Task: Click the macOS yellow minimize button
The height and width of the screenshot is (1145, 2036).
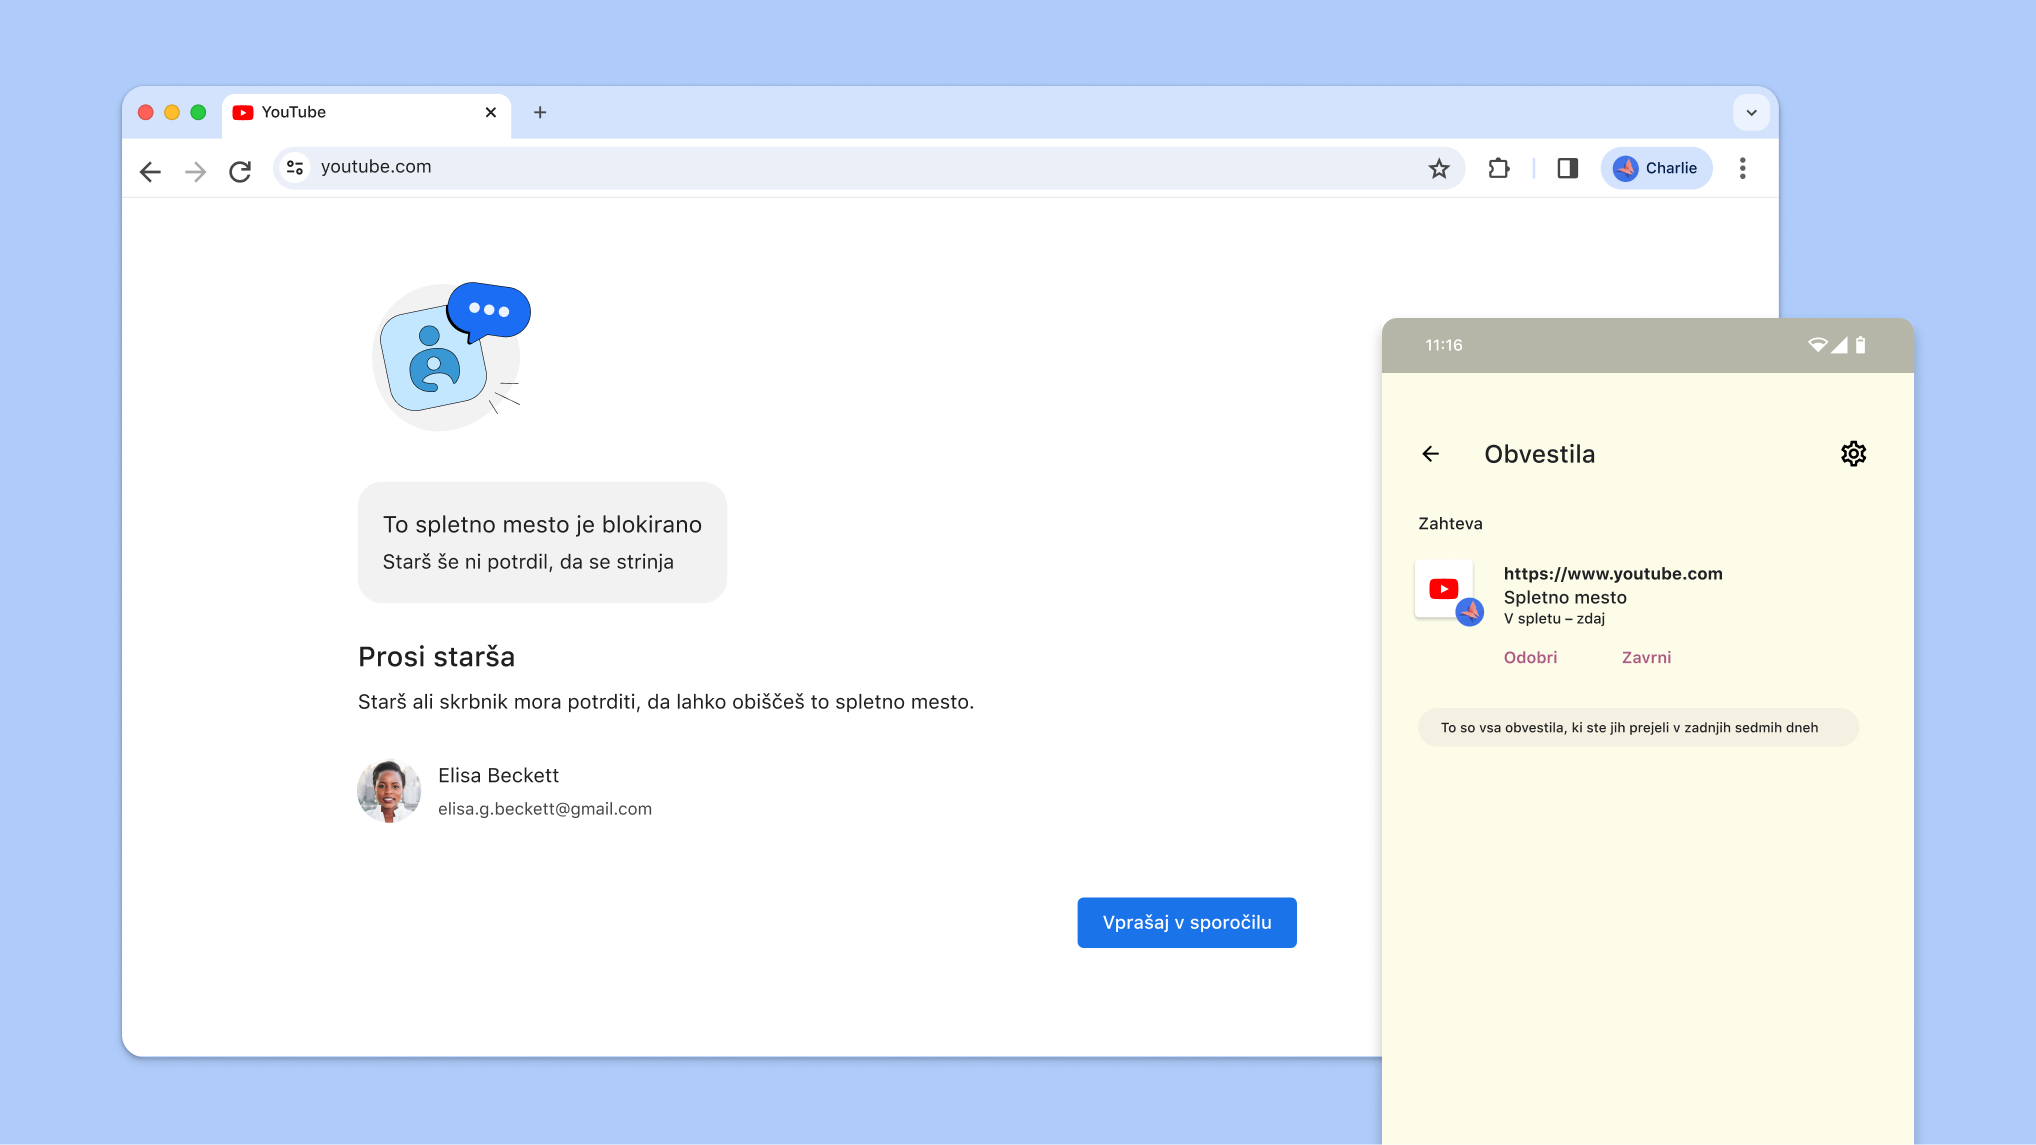Action: pyautogui.click(x=172, y=112)
